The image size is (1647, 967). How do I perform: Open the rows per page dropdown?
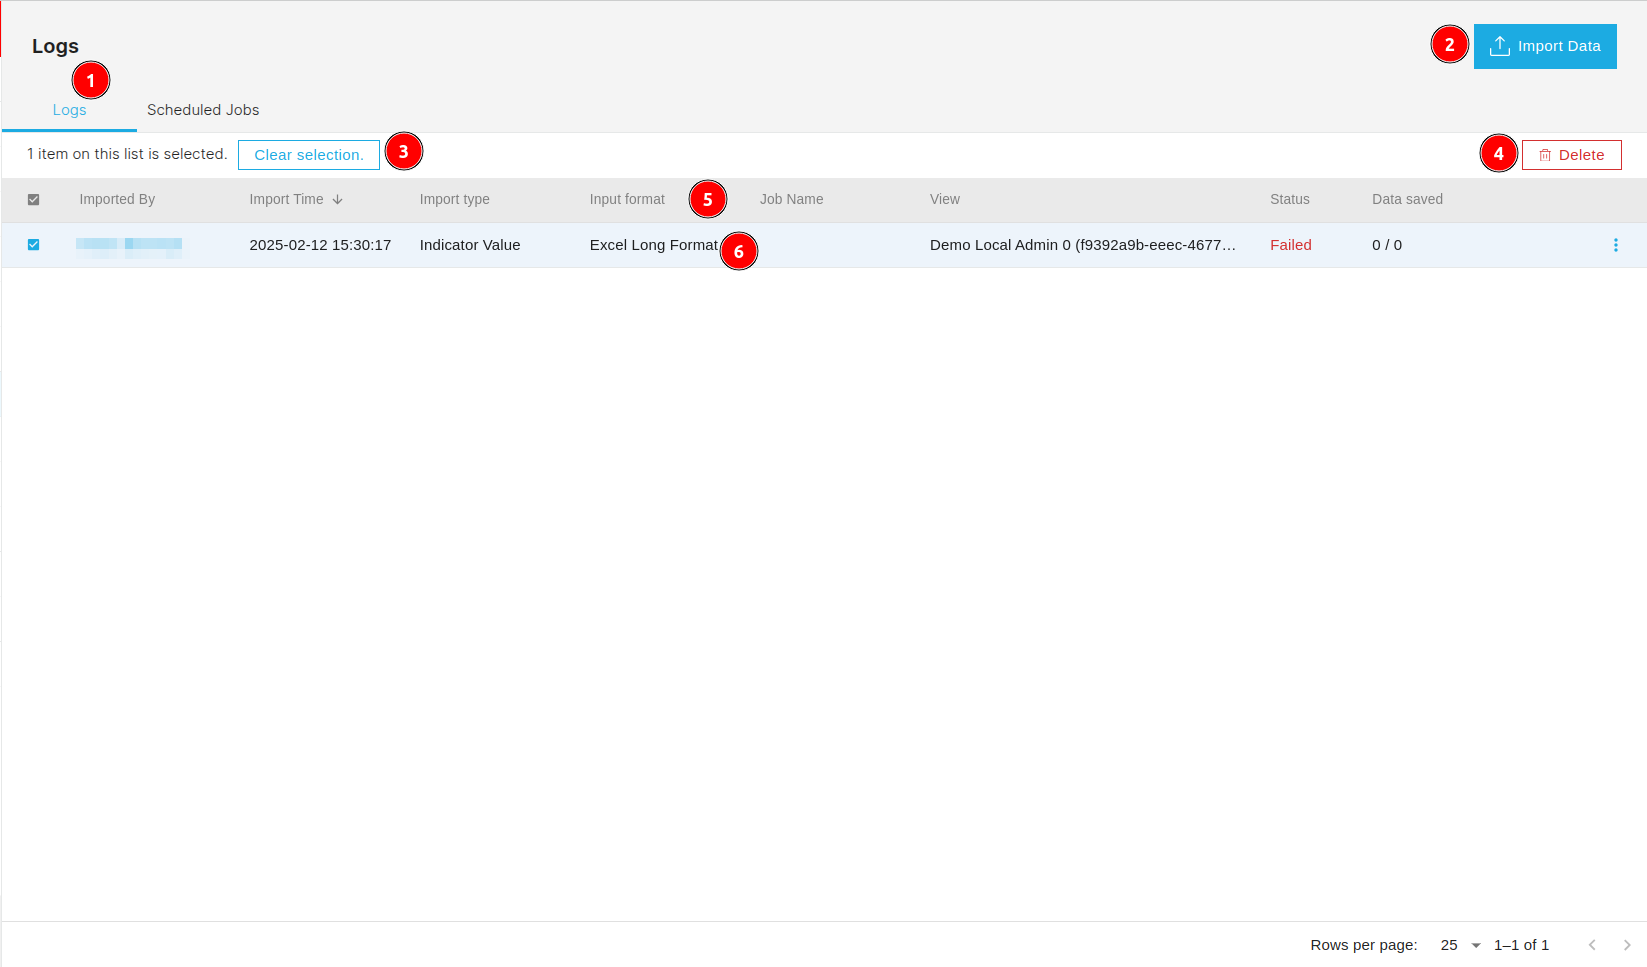(x=1460, y=945)
